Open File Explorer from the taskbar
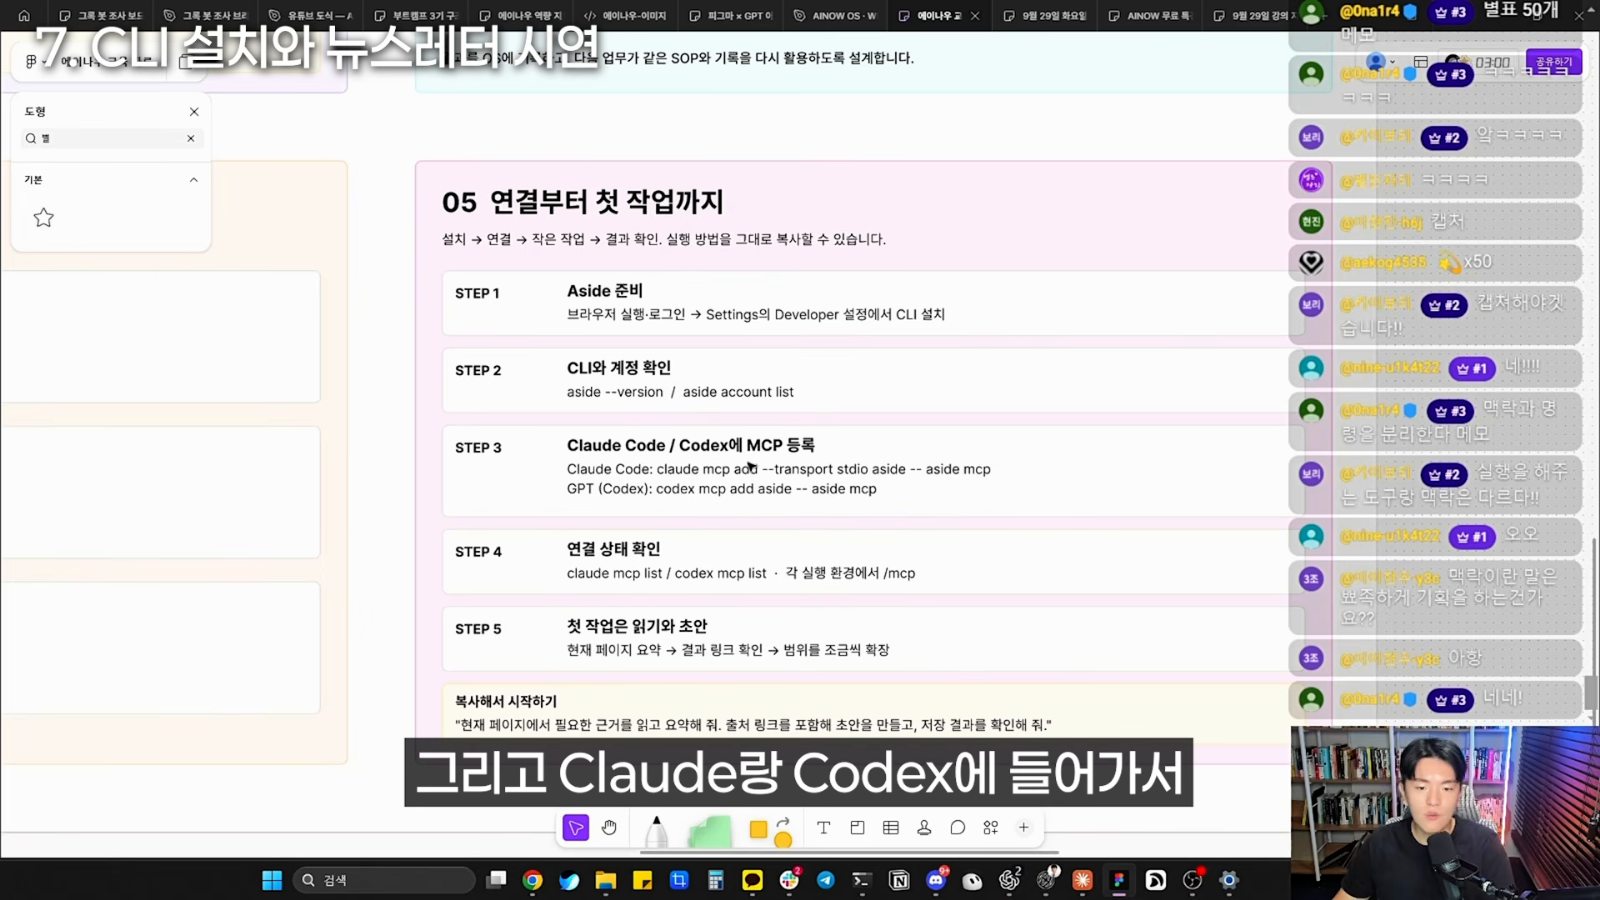The height and width of the screenshot is (900, 1600). click(x=606, y=880)
